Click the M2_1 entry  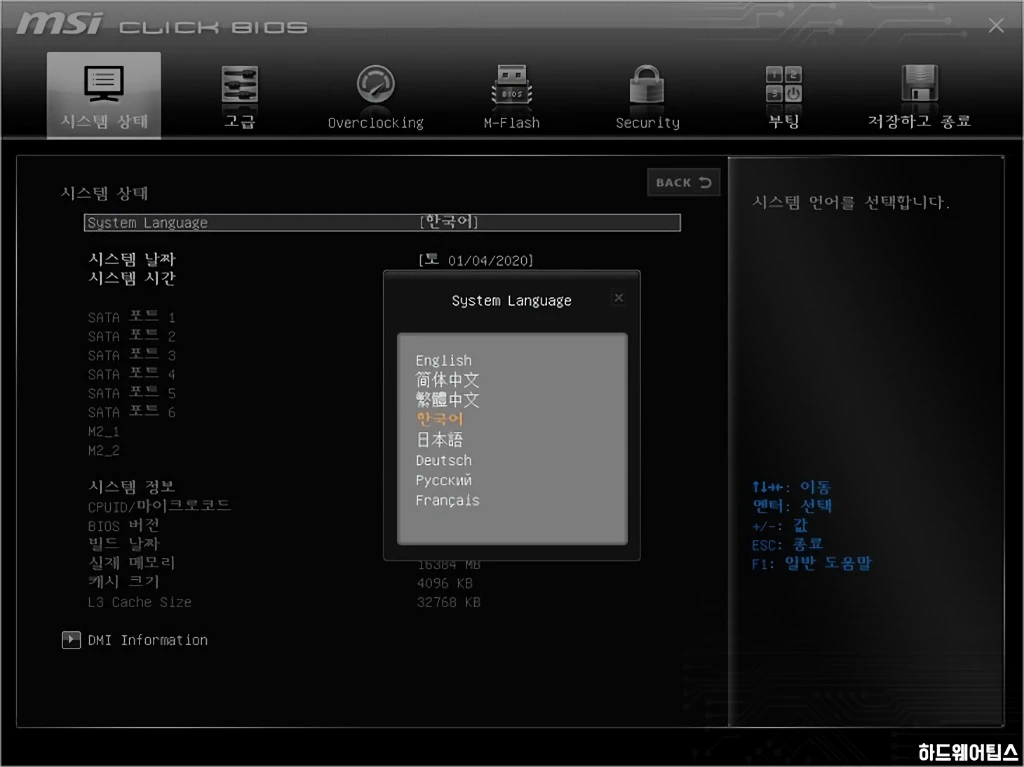104,431
